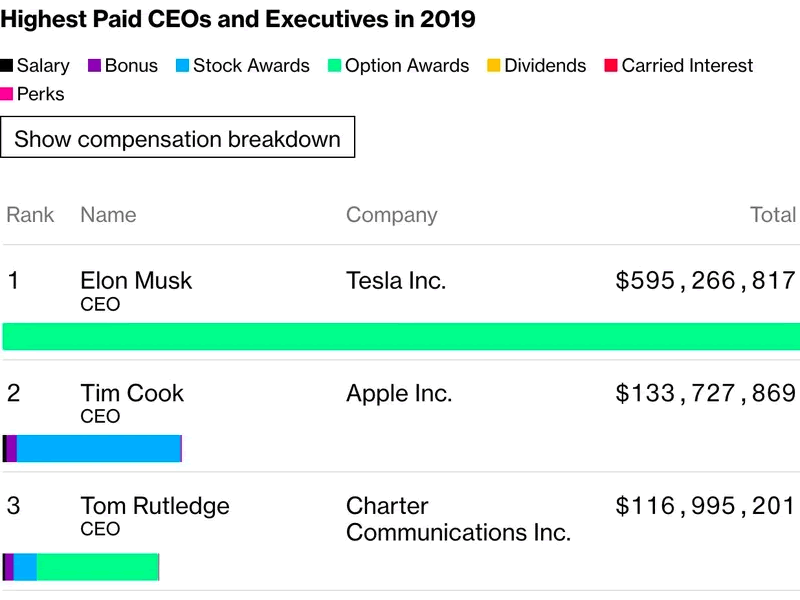Click Elon Musk's green option awards bar
The height and width of the screenshot is (600, 800).
(x=400, y=336)
